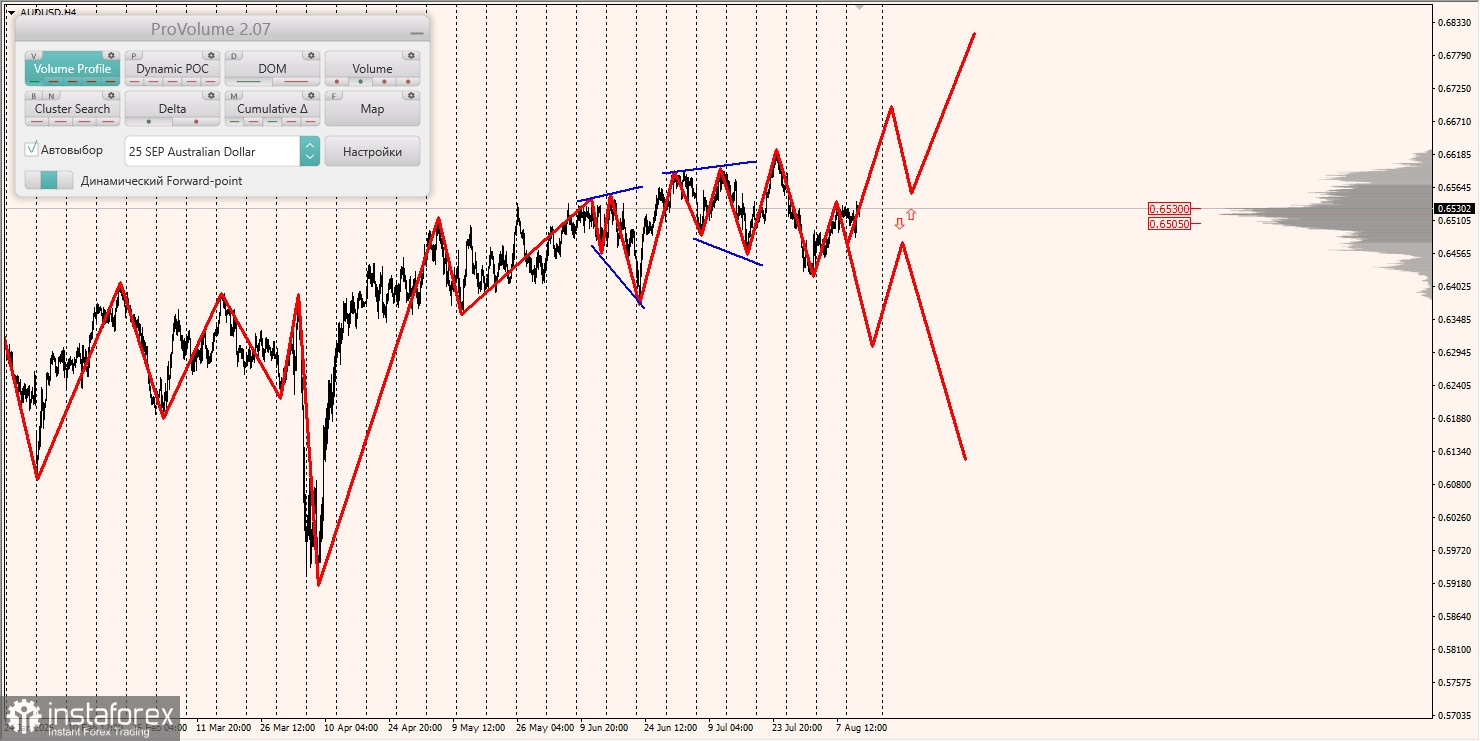Viewport: 1480px width, 741px height.
Task: Enable the Cluster Search module
Action: pos(73,108)
